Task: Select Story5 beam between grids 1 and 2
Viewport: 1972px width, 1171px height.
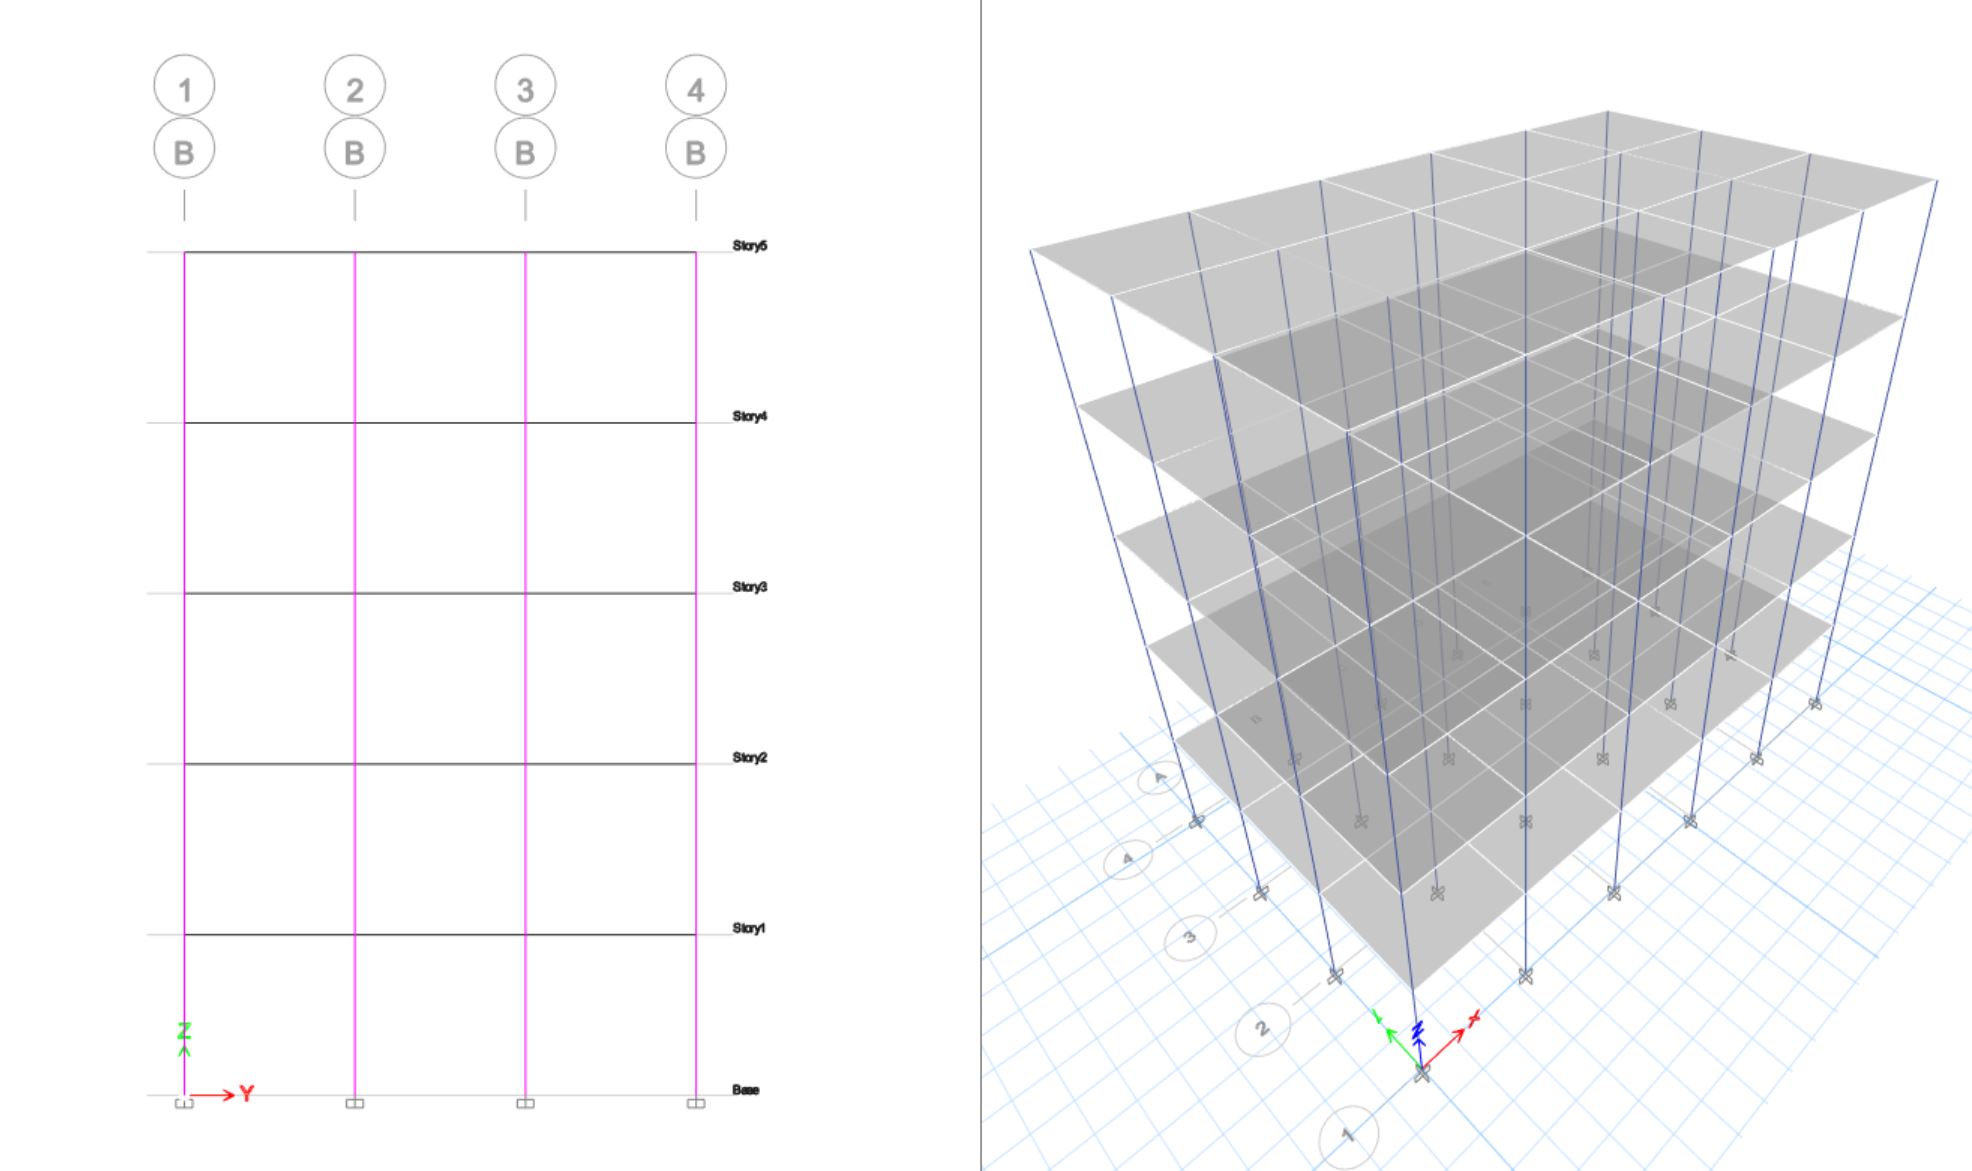Action: [x=270, y=252]
